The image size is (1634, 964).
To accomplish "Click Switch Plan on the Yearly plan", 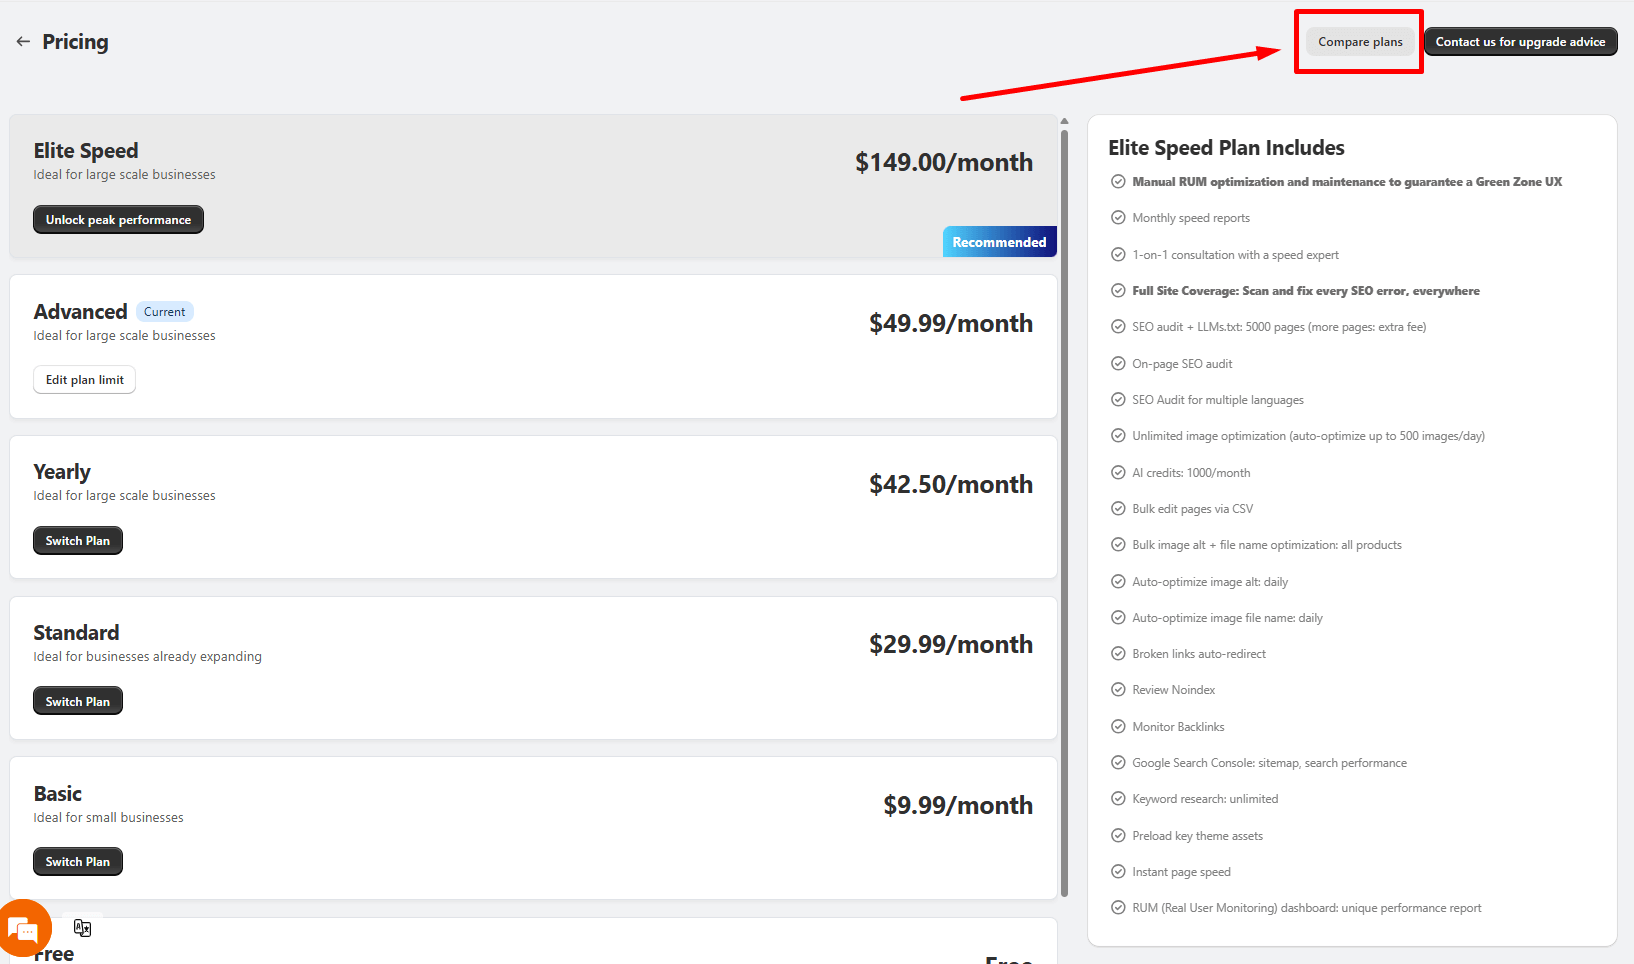I will click(77, 540).
